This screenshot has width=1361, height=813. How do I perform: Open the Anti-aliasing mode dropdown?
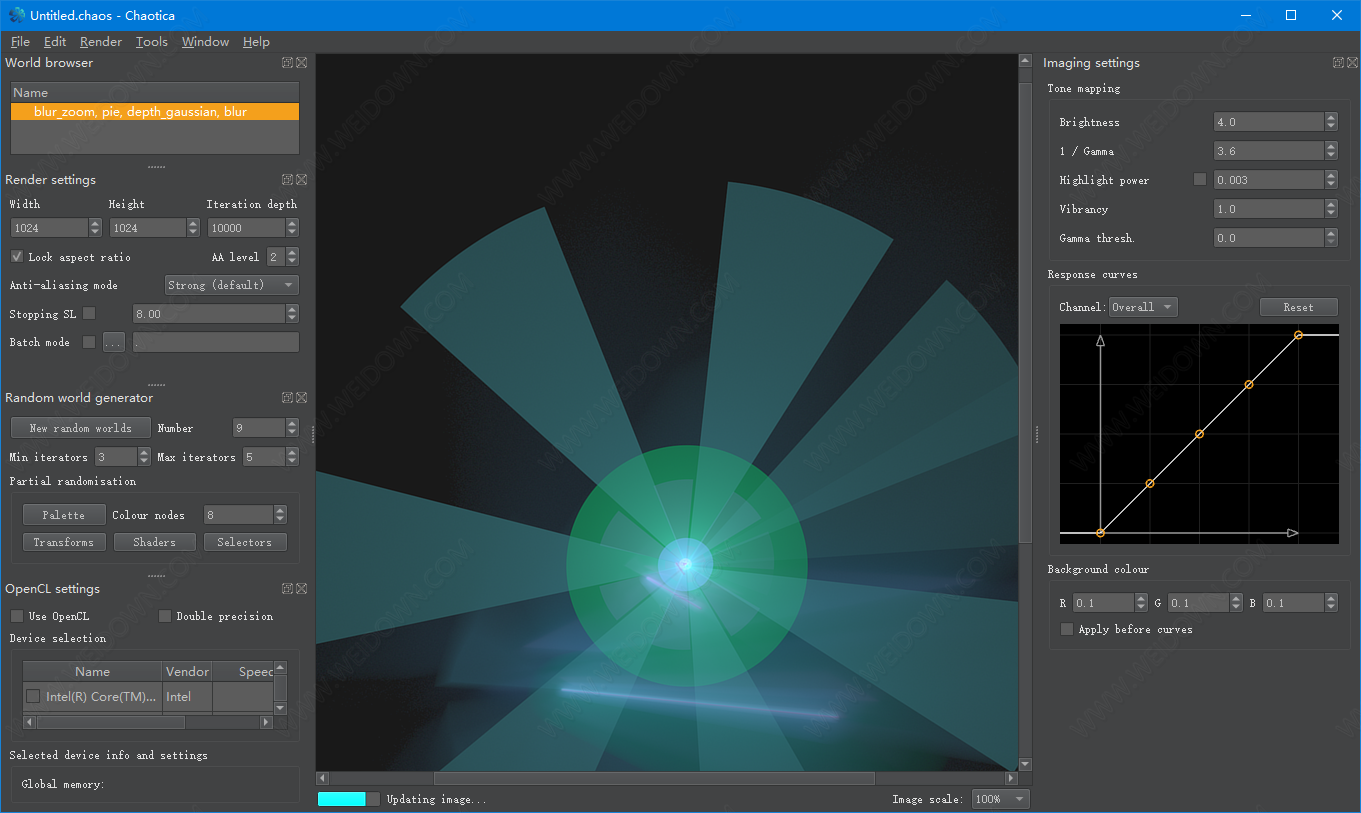click(231, 285)
